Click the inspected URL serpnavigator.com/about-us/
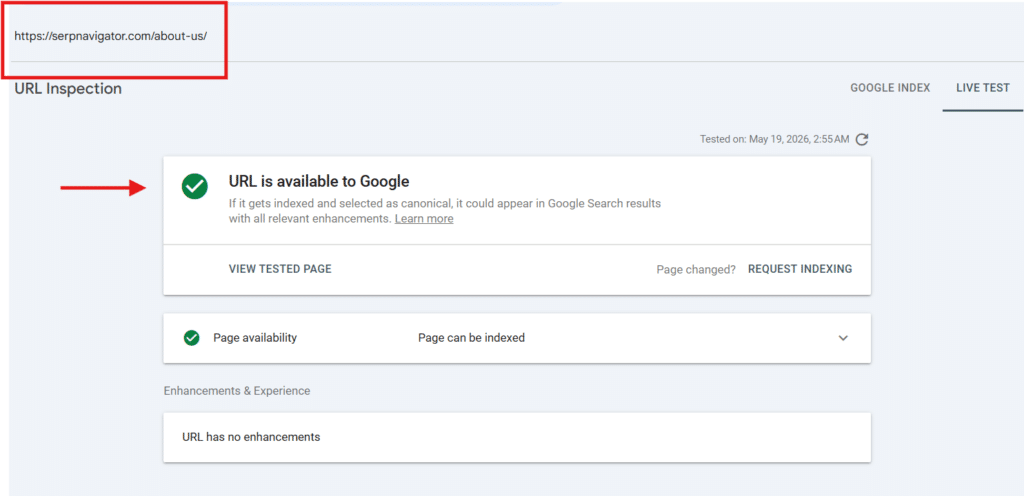 (x=110, y=36)
